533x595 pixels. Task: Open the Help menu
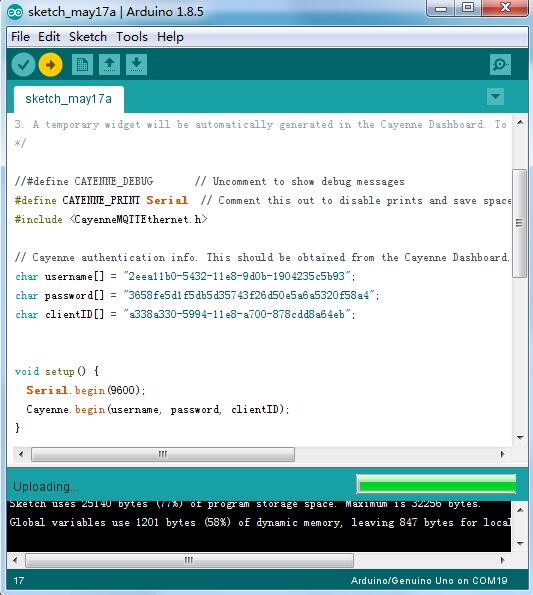click(170, 37)
